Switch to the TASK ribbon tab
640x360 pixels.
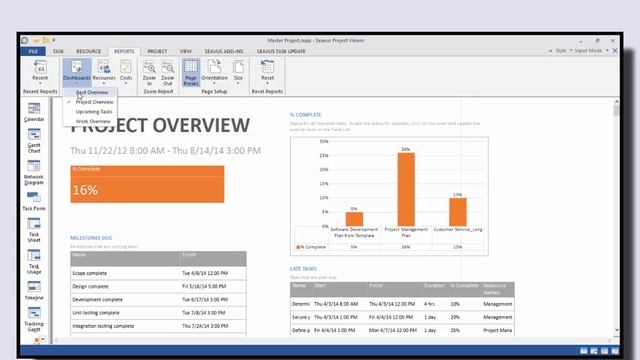click(58, 51)
